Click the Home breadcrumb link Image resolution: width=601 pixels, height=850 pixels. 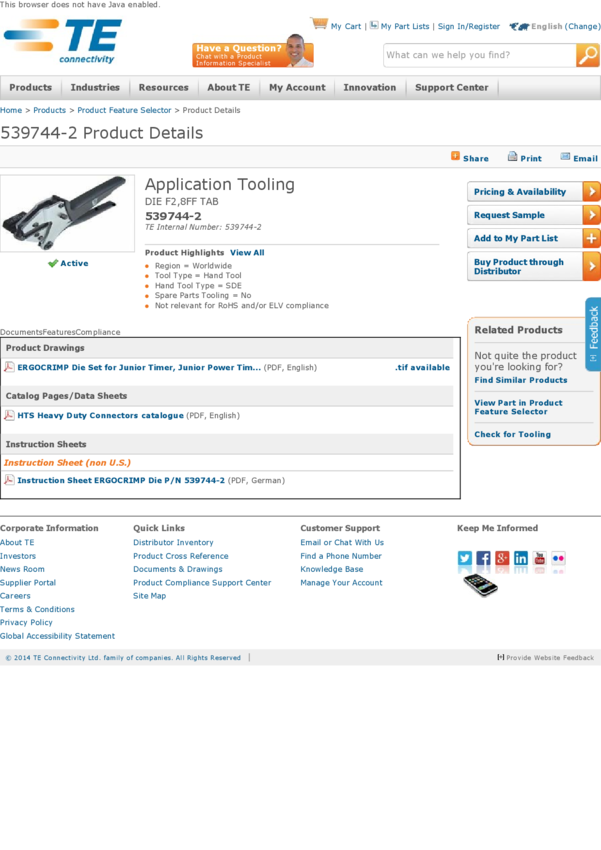pyautogui.click(x=11, y=110)
